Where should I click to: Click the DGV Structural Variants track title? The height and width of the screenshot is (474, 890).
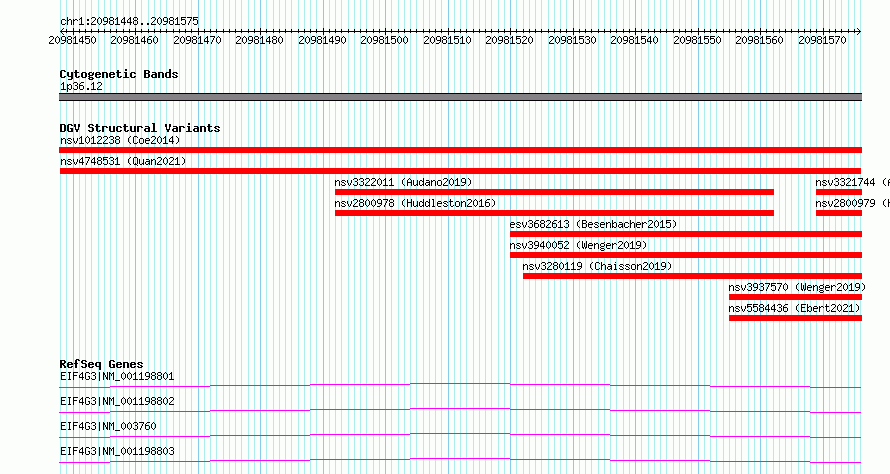140,128
